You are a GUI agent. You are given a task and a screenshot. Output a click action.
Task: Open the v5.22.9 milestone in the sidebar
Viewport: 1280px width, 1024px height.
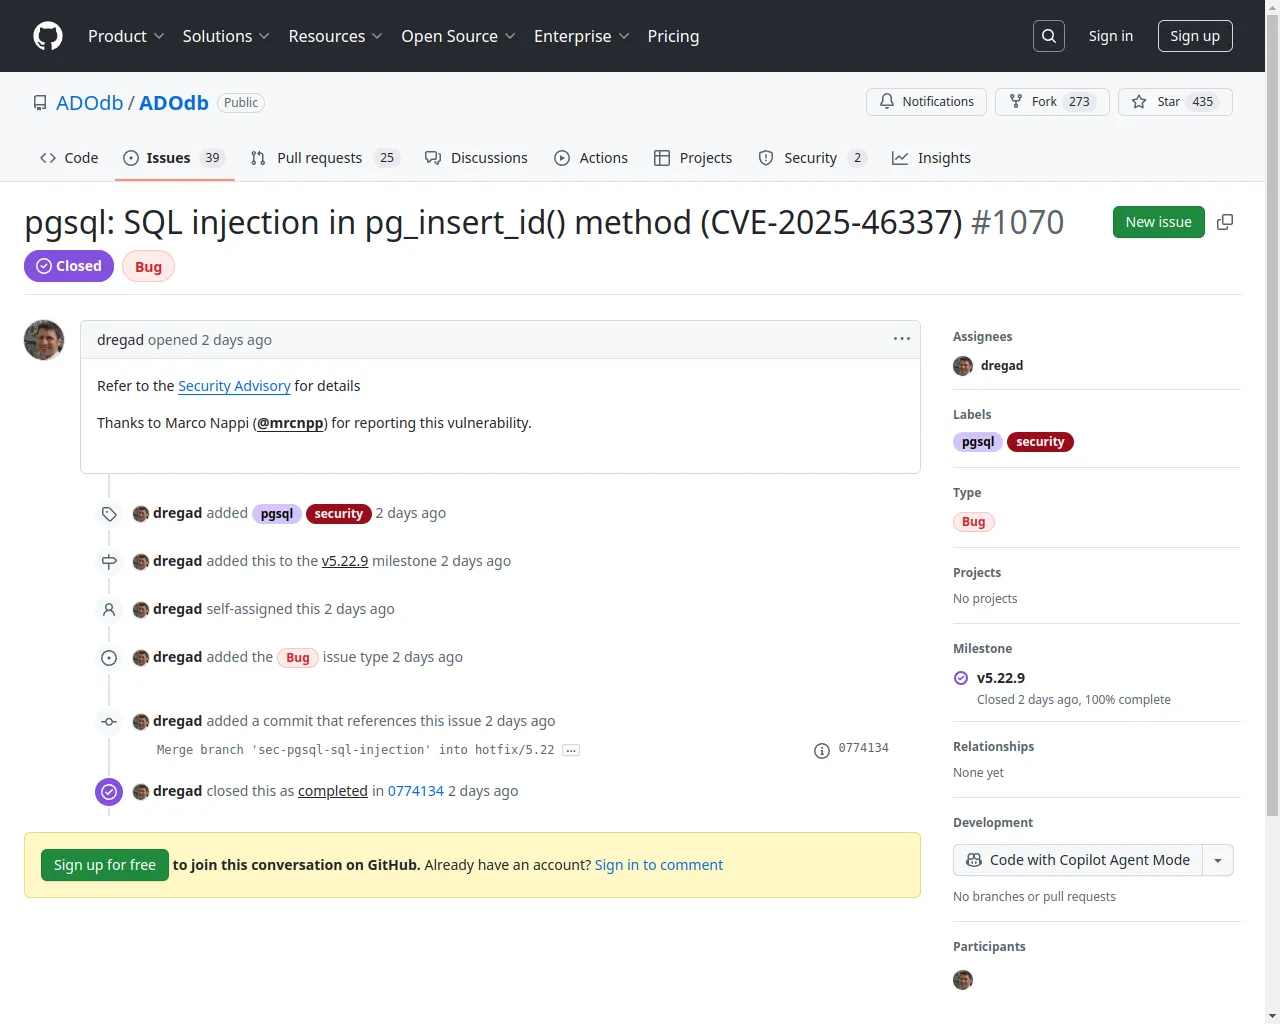click(x=1001, y=678)
